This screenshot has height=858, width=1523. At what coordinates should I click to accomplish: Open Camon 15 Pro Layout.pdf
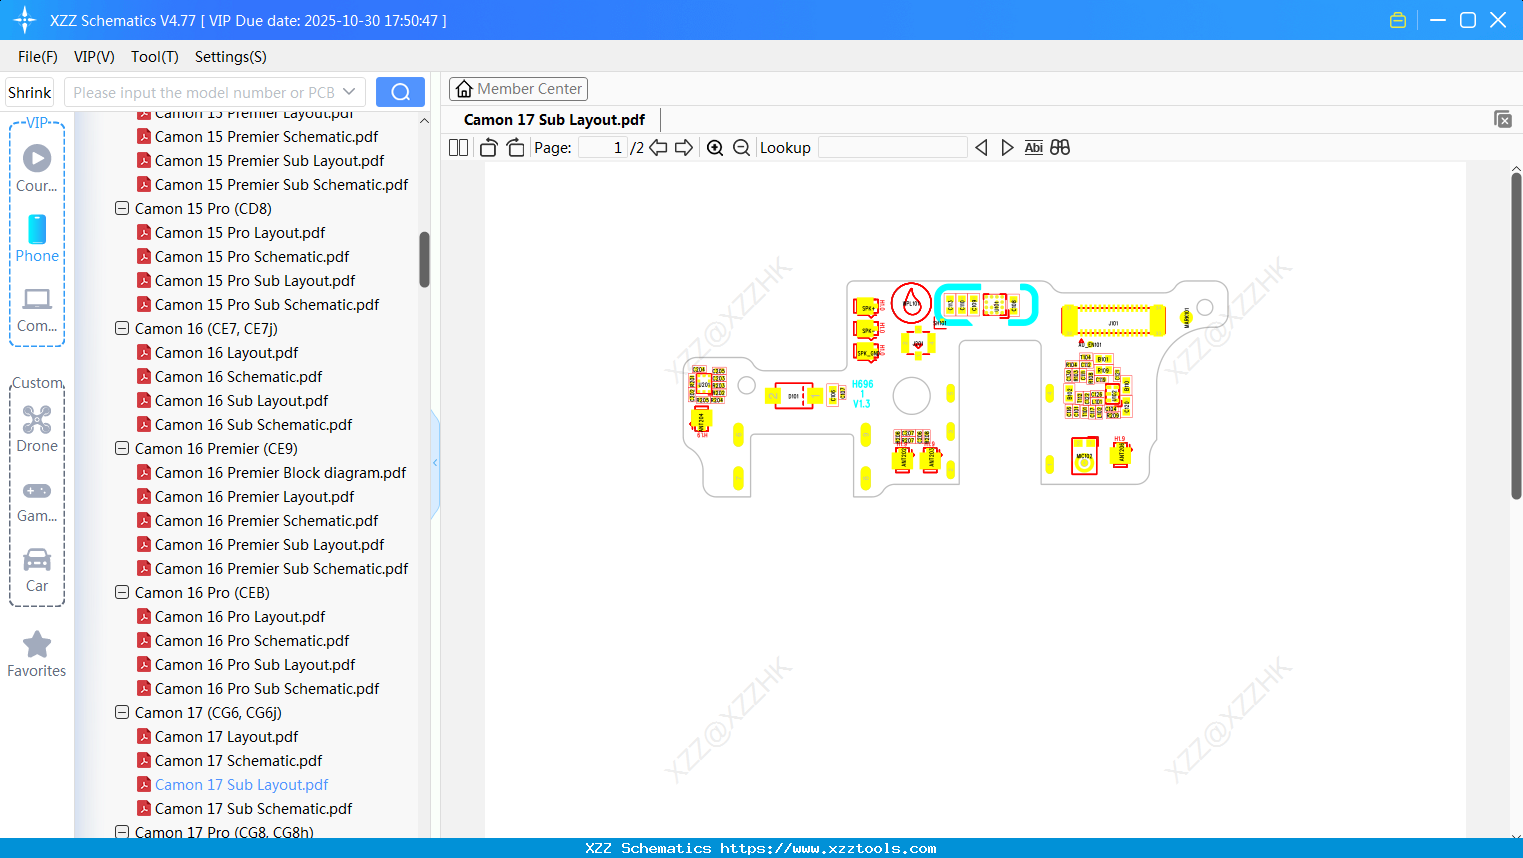[240, 233]
